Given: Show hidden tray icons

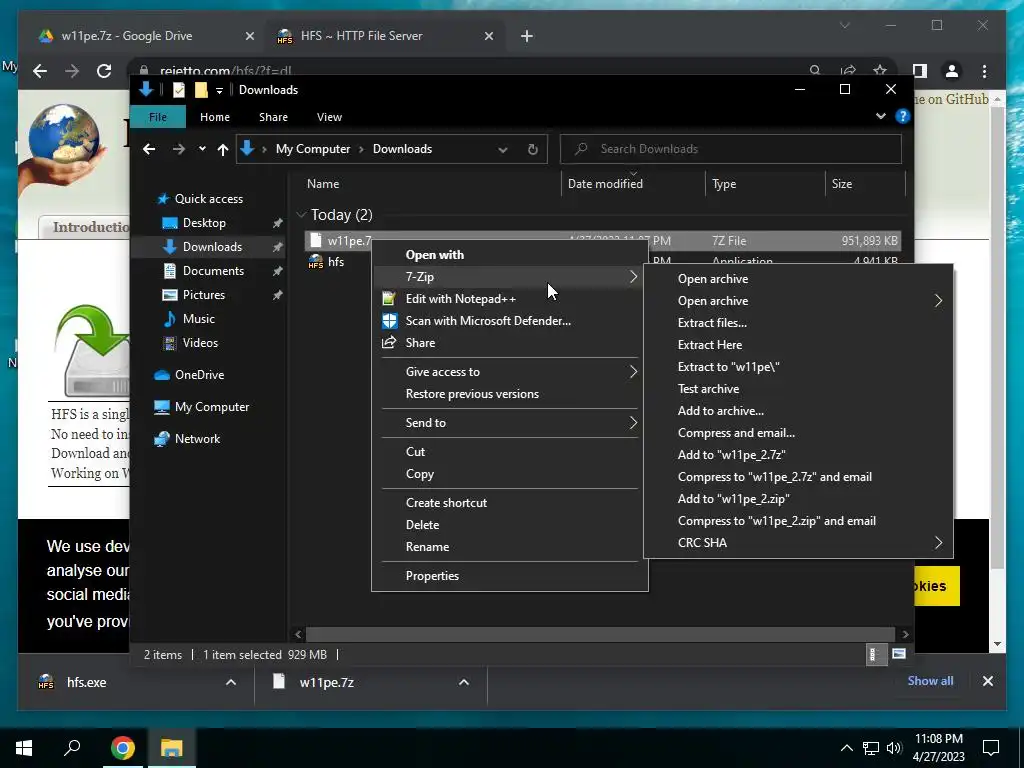Looking at the screenshot, I should pos(846,748).
